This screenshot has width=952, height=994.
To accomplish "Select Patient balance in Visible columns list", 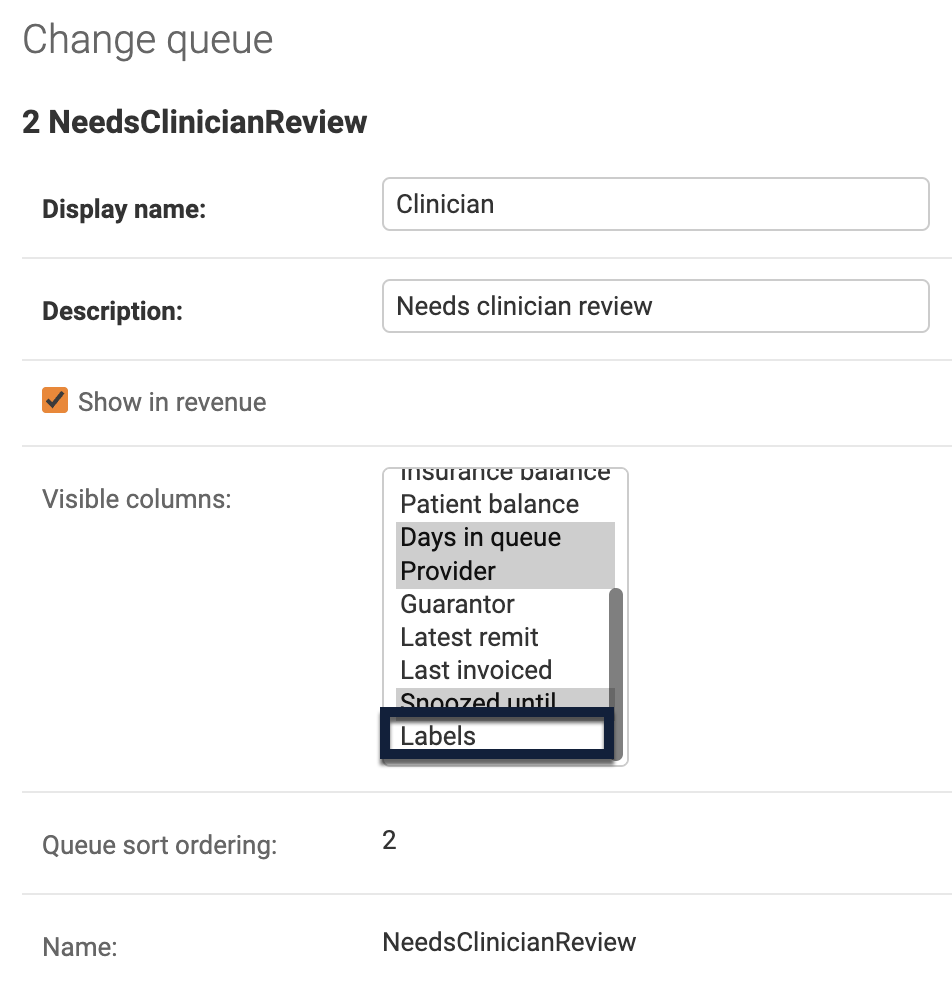I will pyautogui.click(x=505, y=505).
